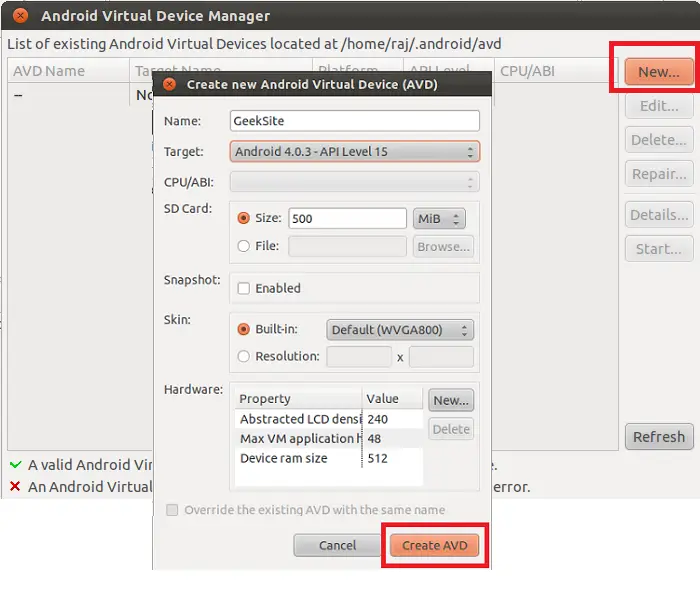Close the Android Virtual Device Manager window

tap(20, 16)
